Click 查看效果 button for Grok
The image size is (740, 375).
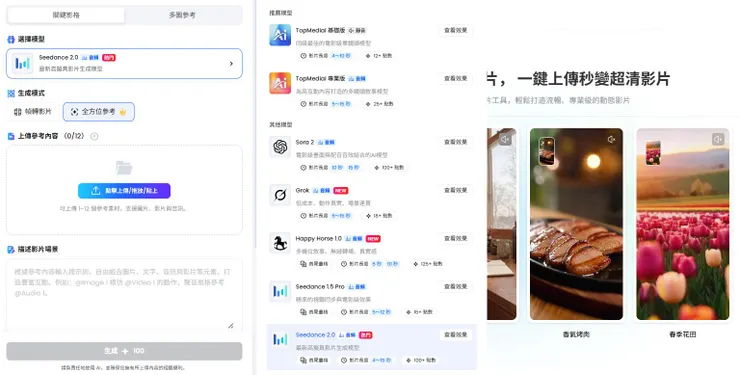[455, 190]
